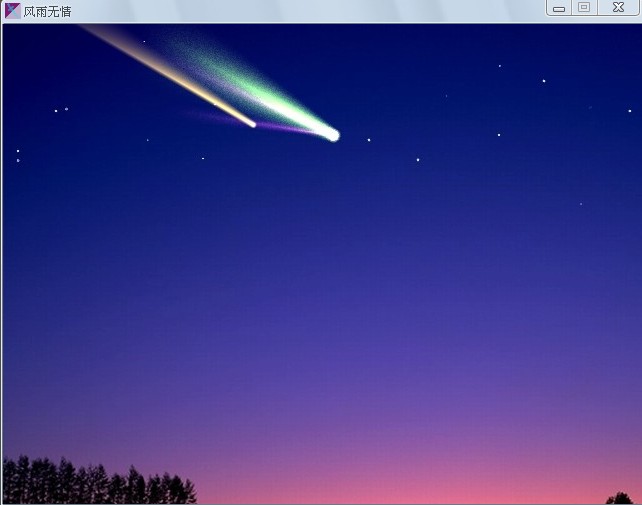This screenshot has width=642, height=505.
Task: Click the 风雨无情 title text
Action: [x=47, y=11]
